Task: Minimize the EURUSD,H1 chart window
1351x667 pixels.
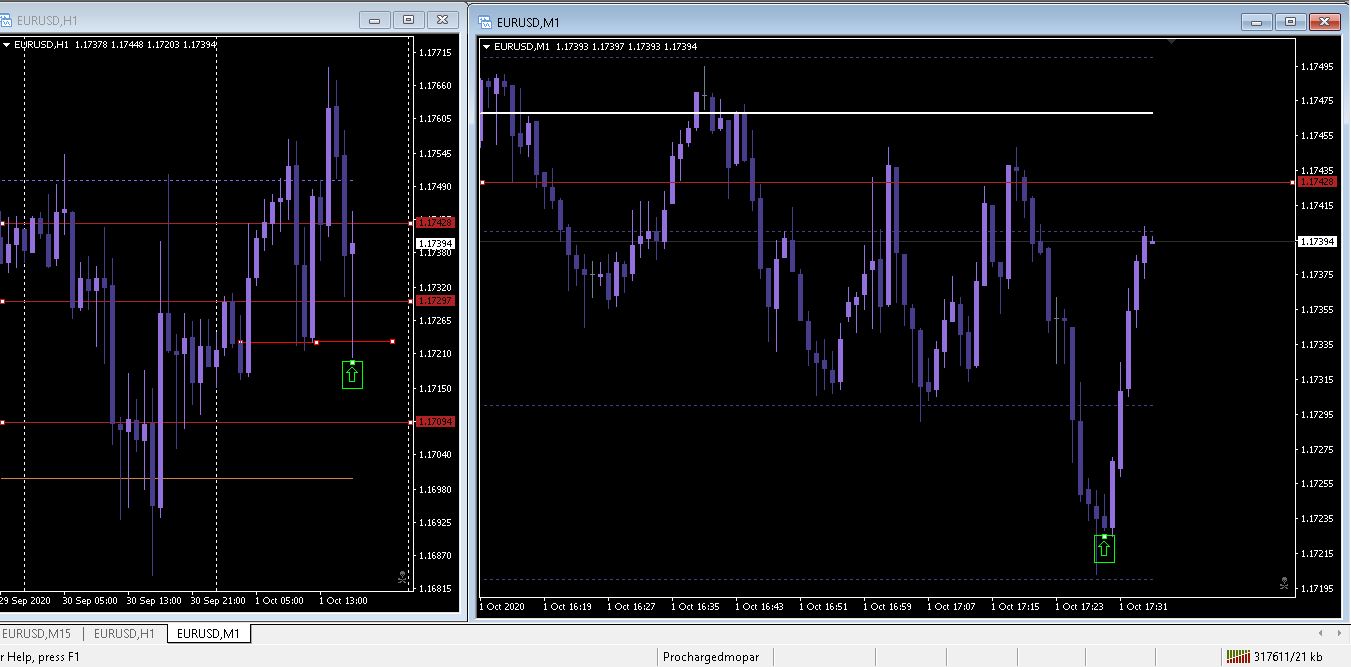Action: 376,20
